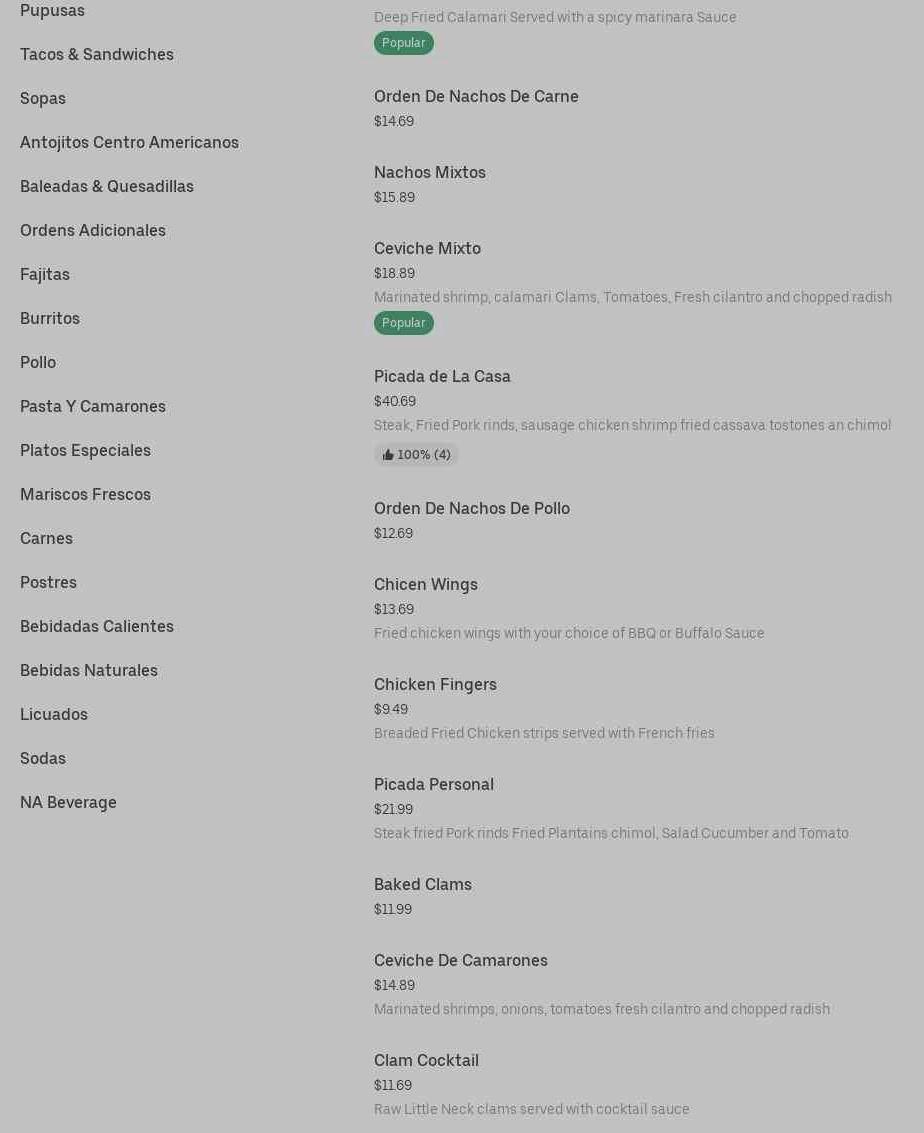Click the Popular badge under Ceviche Mixto
This screenshot has width=924, height=1133.
(403, 323)
